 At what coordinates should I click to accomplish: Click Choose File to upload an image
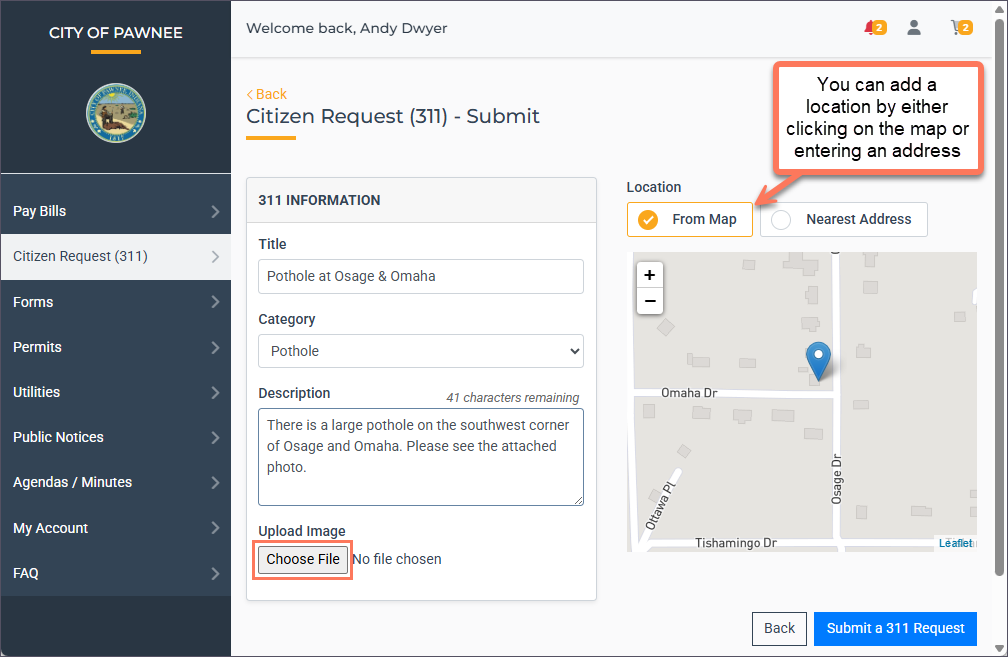(302, 559)
